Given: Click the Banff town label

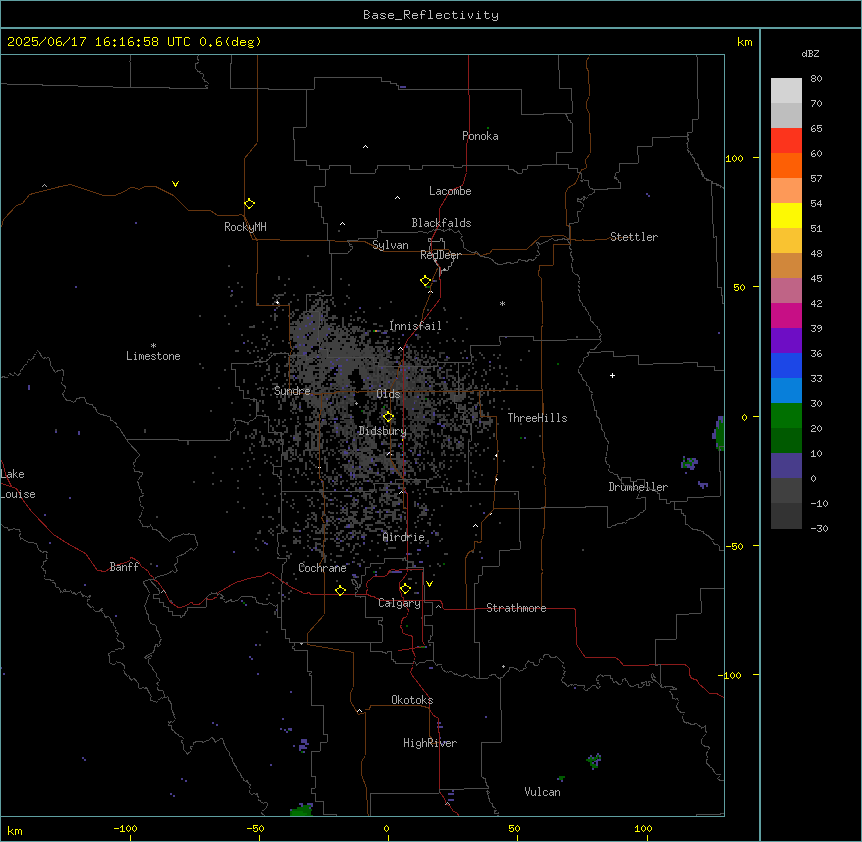Looking at the screenshot, I should click(124, 567).
